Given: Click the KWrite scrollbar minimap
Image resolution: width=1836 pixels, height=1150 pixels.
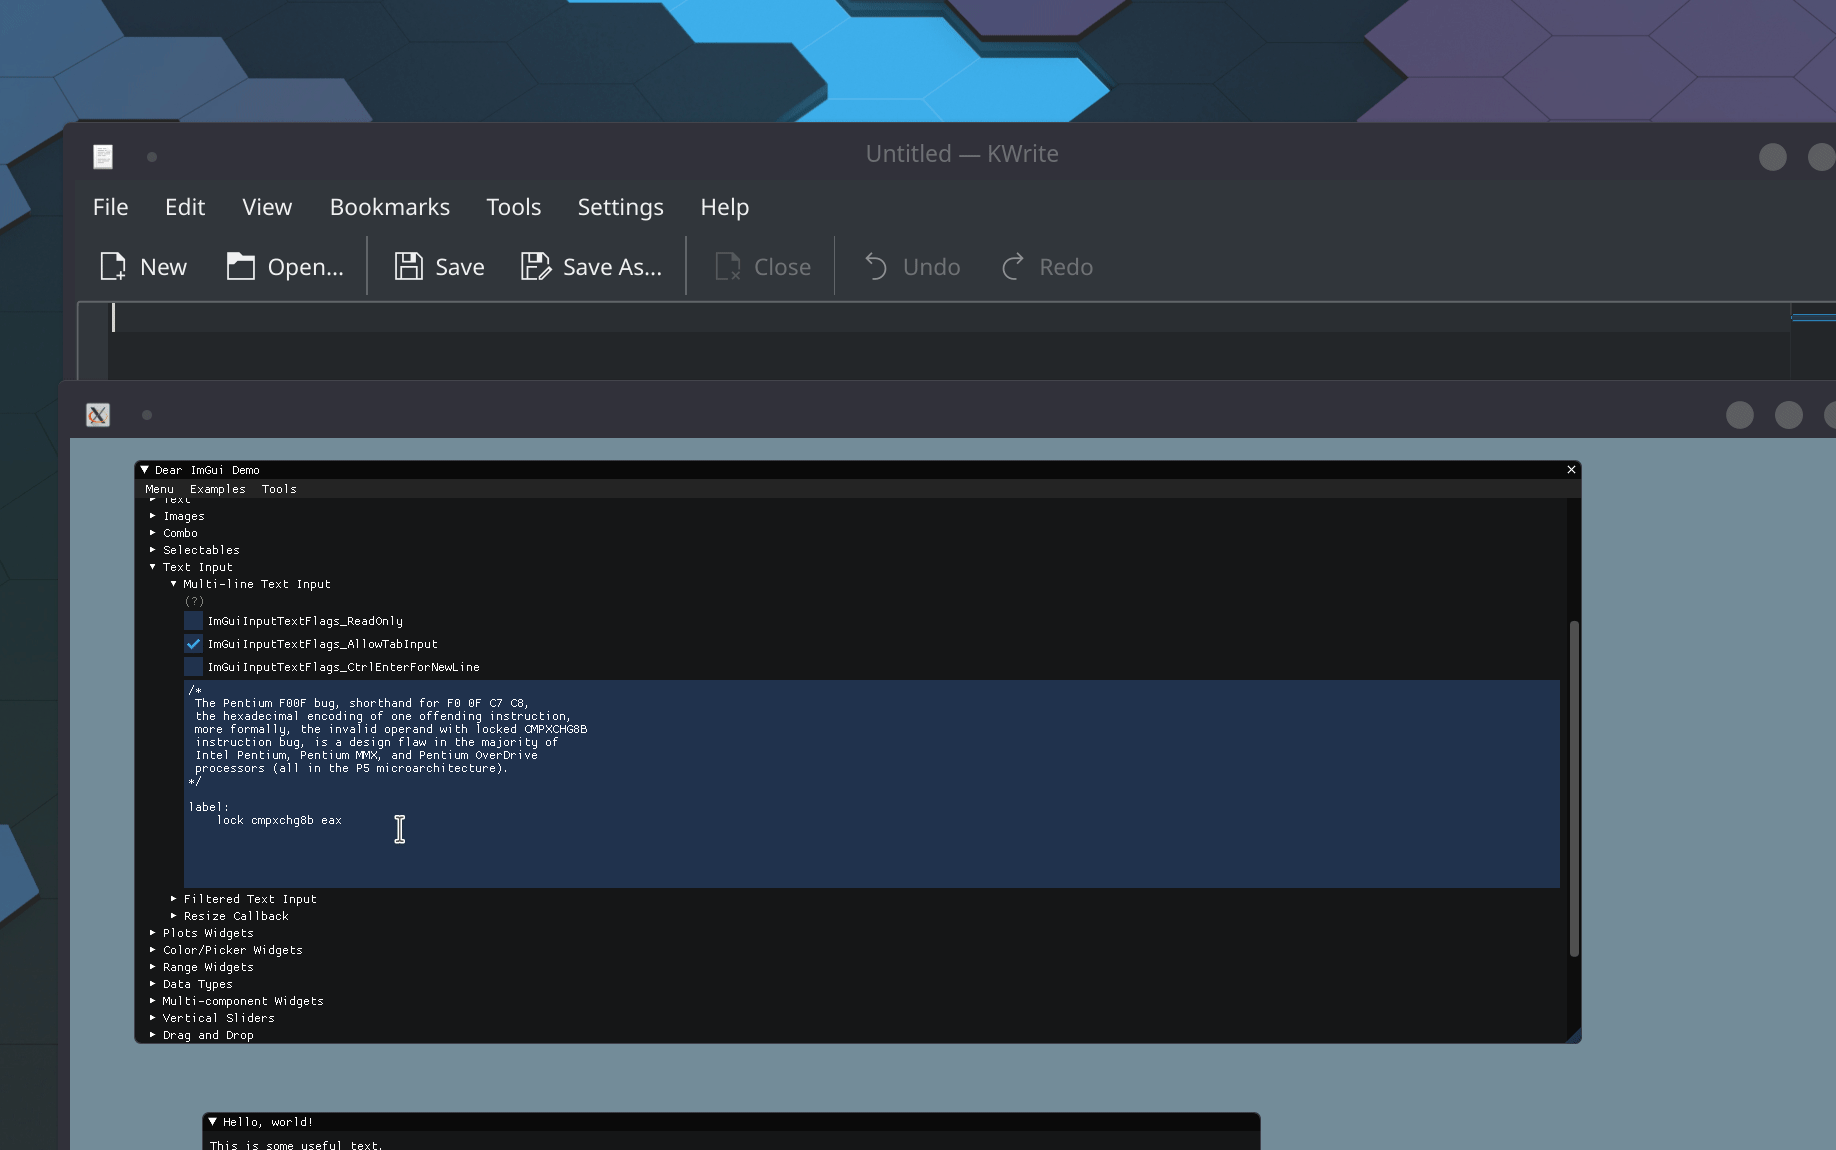Looking at the screenshot, I should tap(1813, 340).
